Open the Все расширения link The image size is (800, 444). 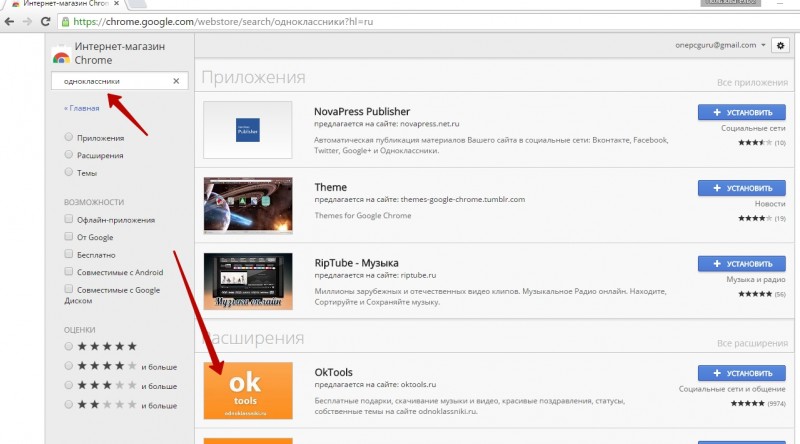[x=752, y=343]
